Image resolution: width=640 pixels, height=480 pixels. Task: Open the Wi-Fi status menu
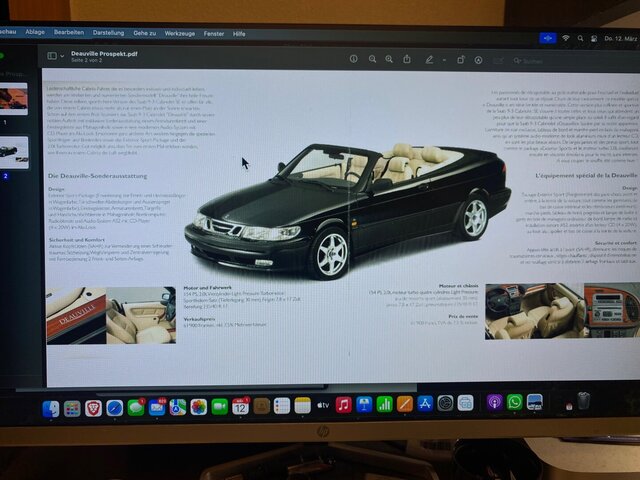coord(566,38)
